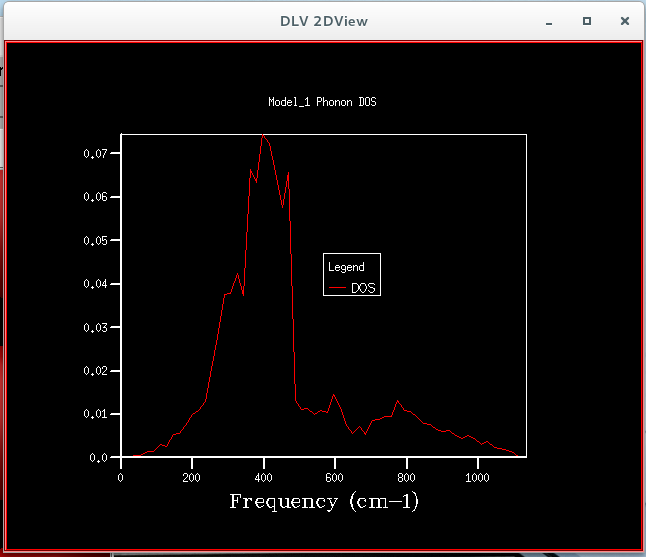Click the 400 tick label on x-axis
Image resolution: width=649 pixels, height=560 pixels.
coord(264,479)
